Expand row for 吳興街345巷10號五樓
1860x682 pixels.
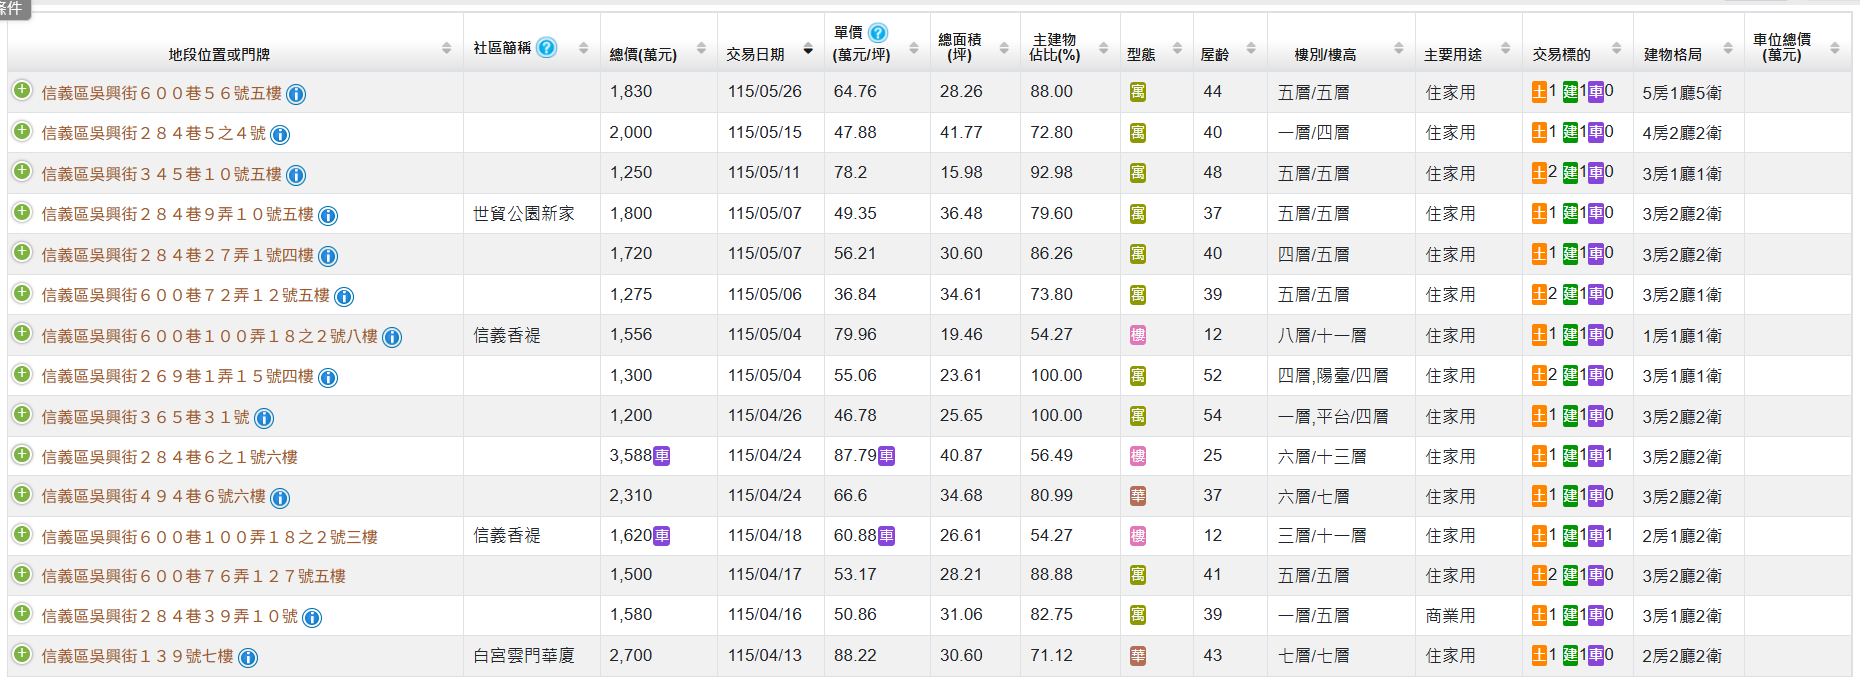tap(22, 171)
